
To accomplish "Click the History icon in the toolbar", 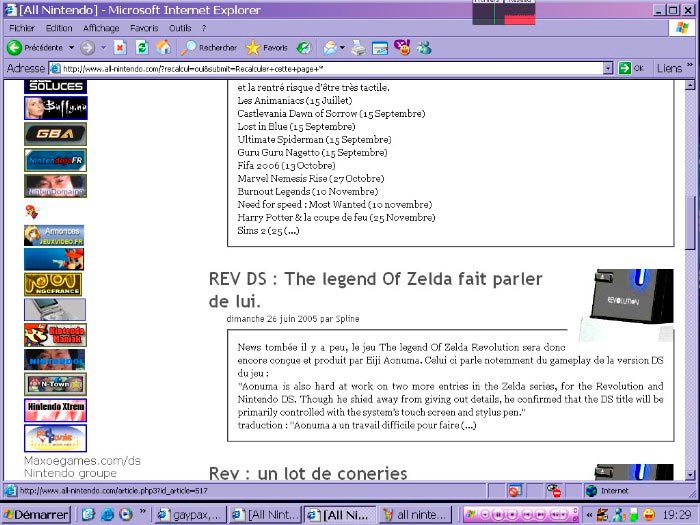I will (x=304, y=47).
